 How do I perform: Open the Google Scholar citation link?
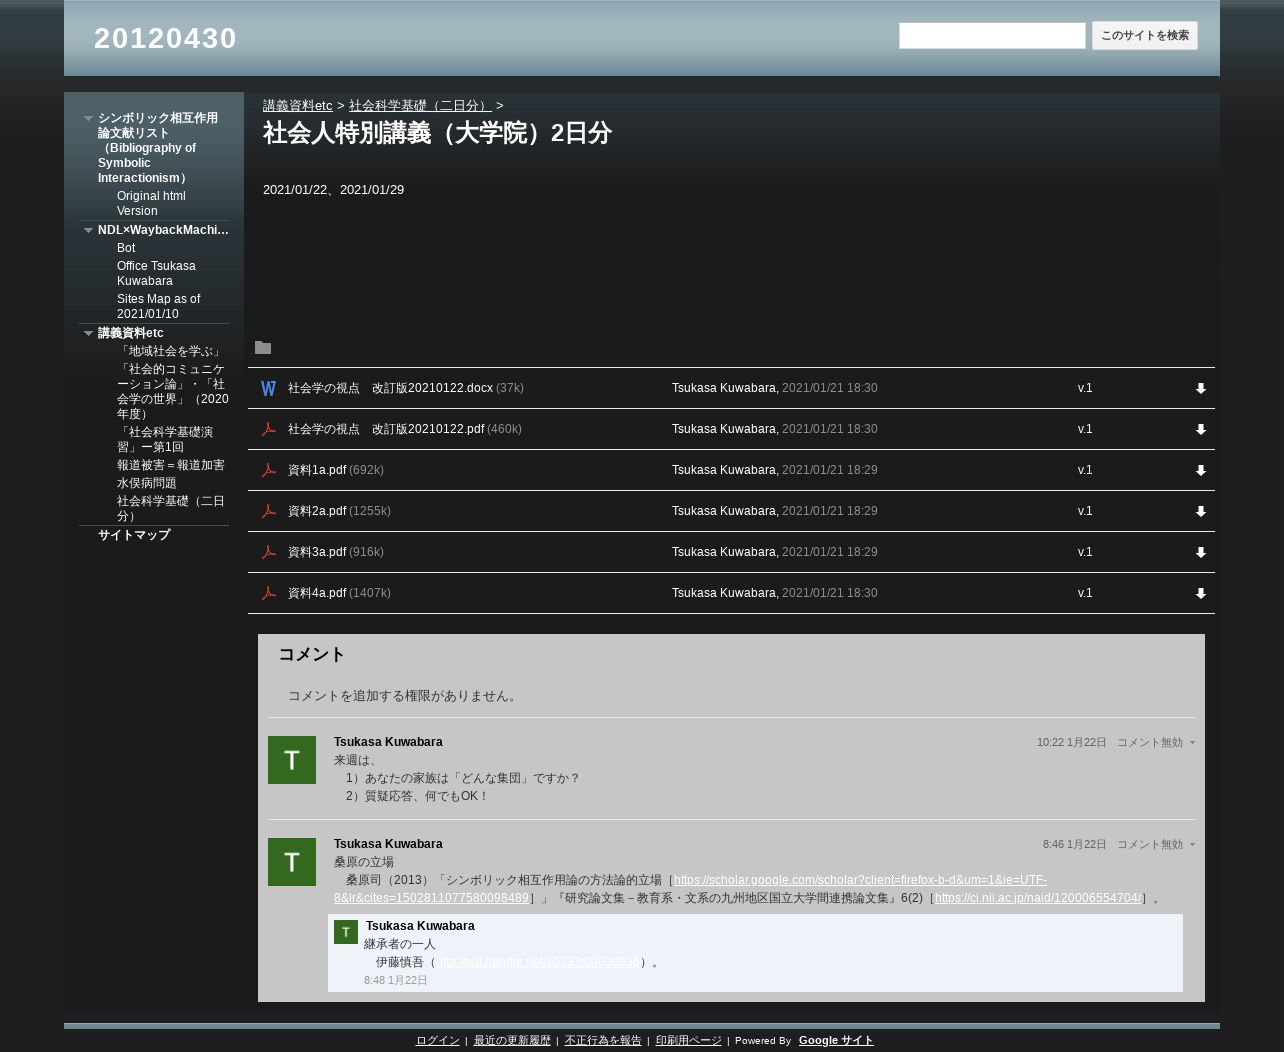690,889
